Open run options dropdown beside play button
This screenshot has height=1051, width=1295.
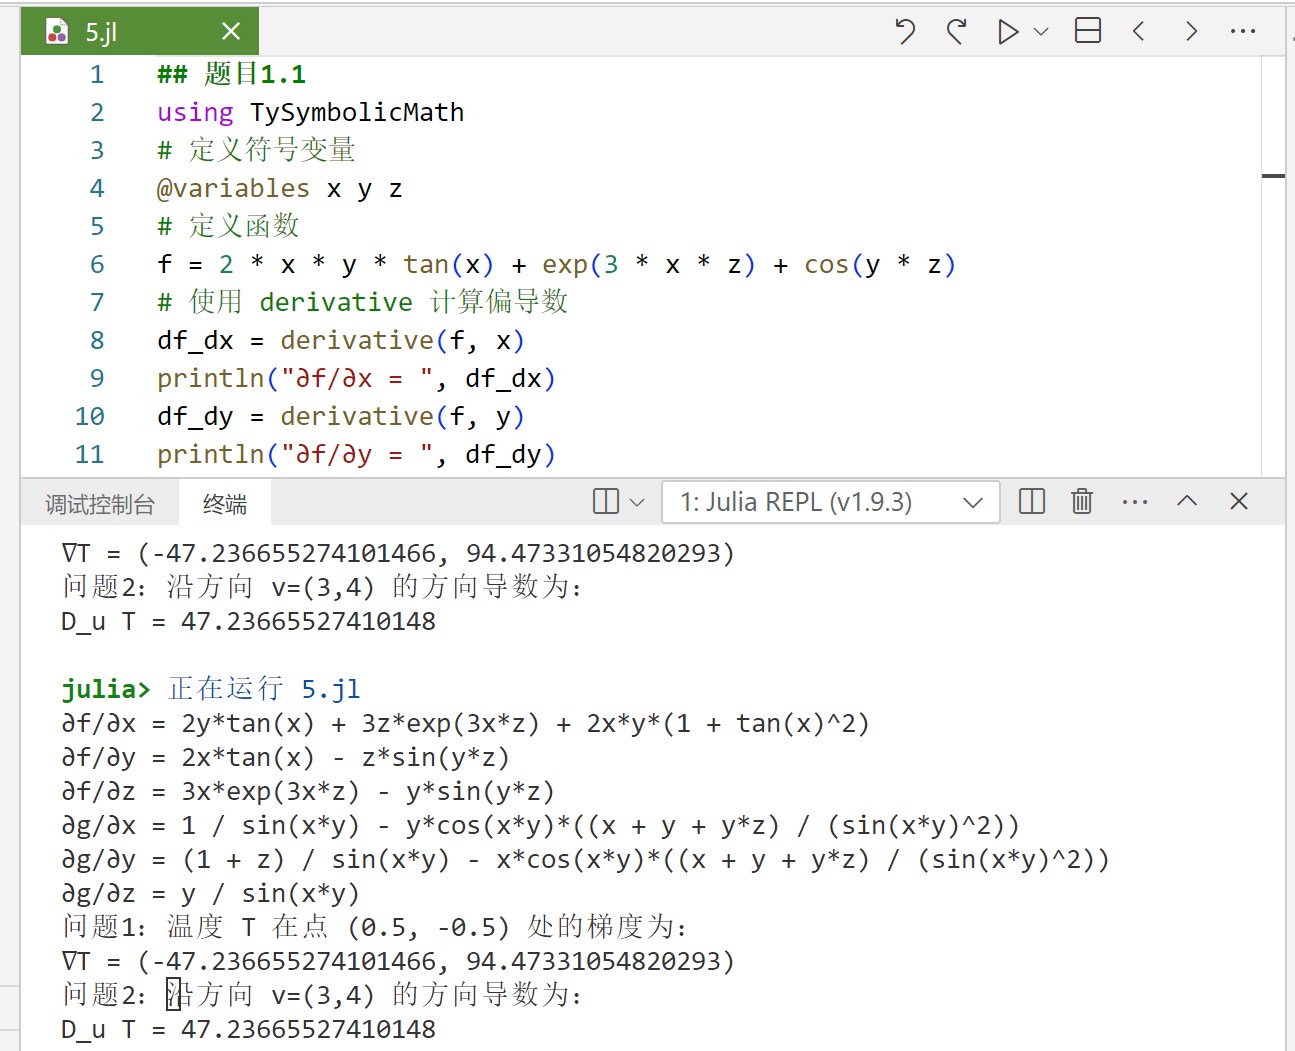tap(1041, 32)
